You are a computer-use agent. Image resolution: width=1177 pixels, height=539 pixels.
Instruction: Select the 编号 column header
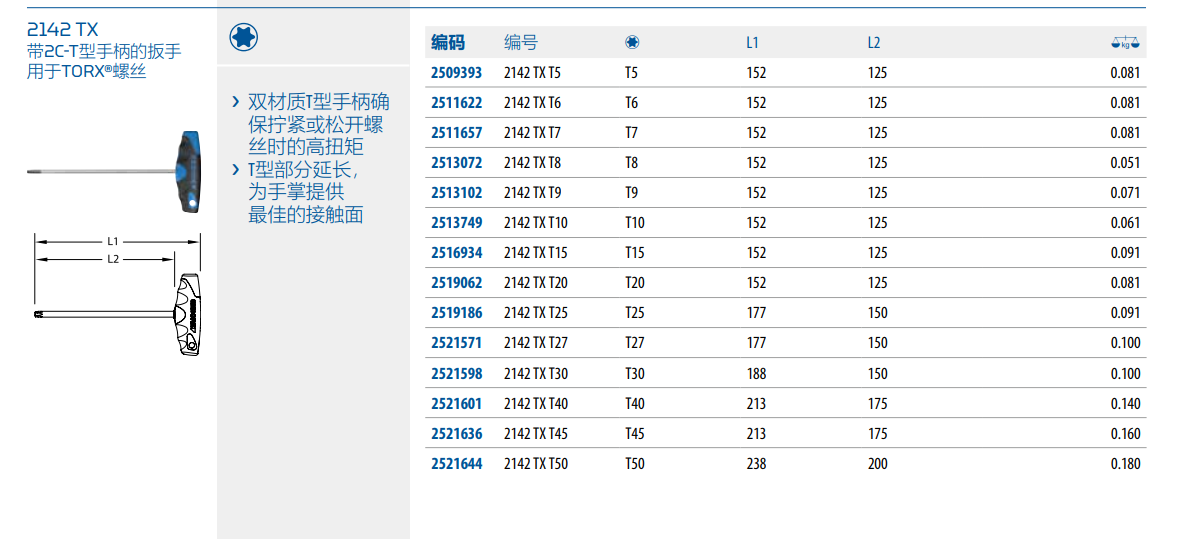coord(520,43)
